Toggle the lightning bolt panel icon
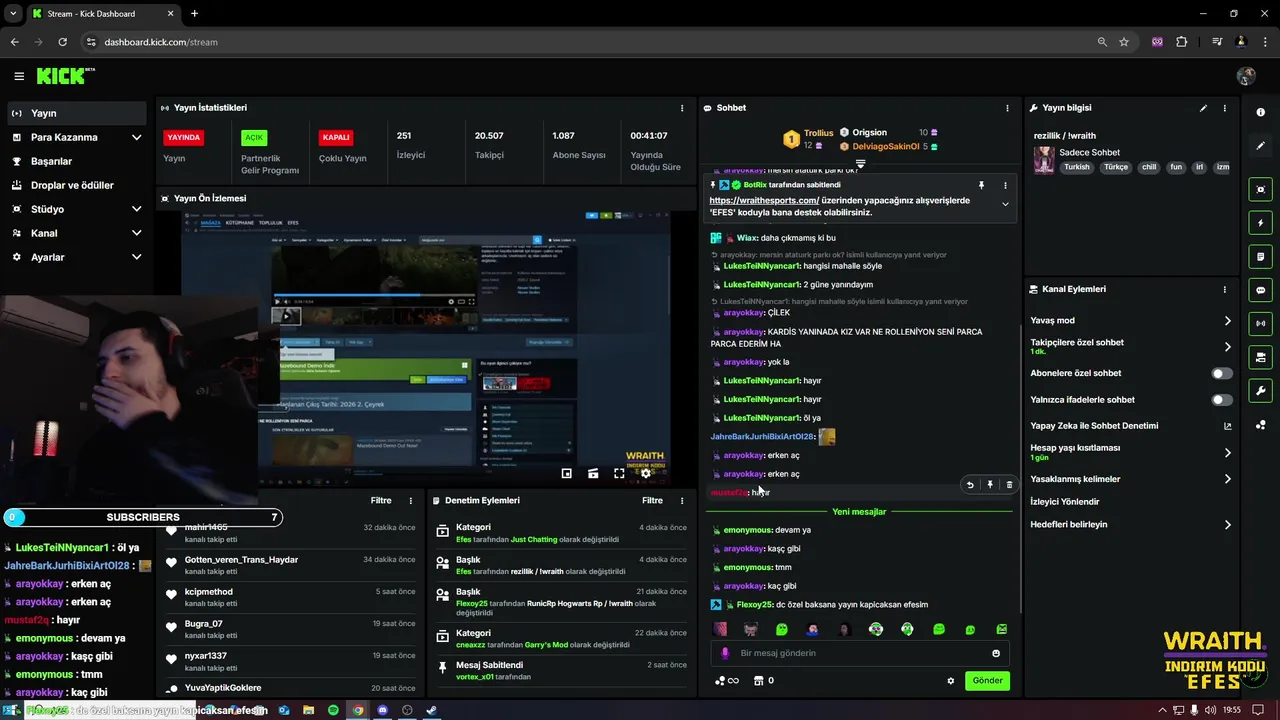This screenshot has width=1280, height=720. tap(1261, 223)
